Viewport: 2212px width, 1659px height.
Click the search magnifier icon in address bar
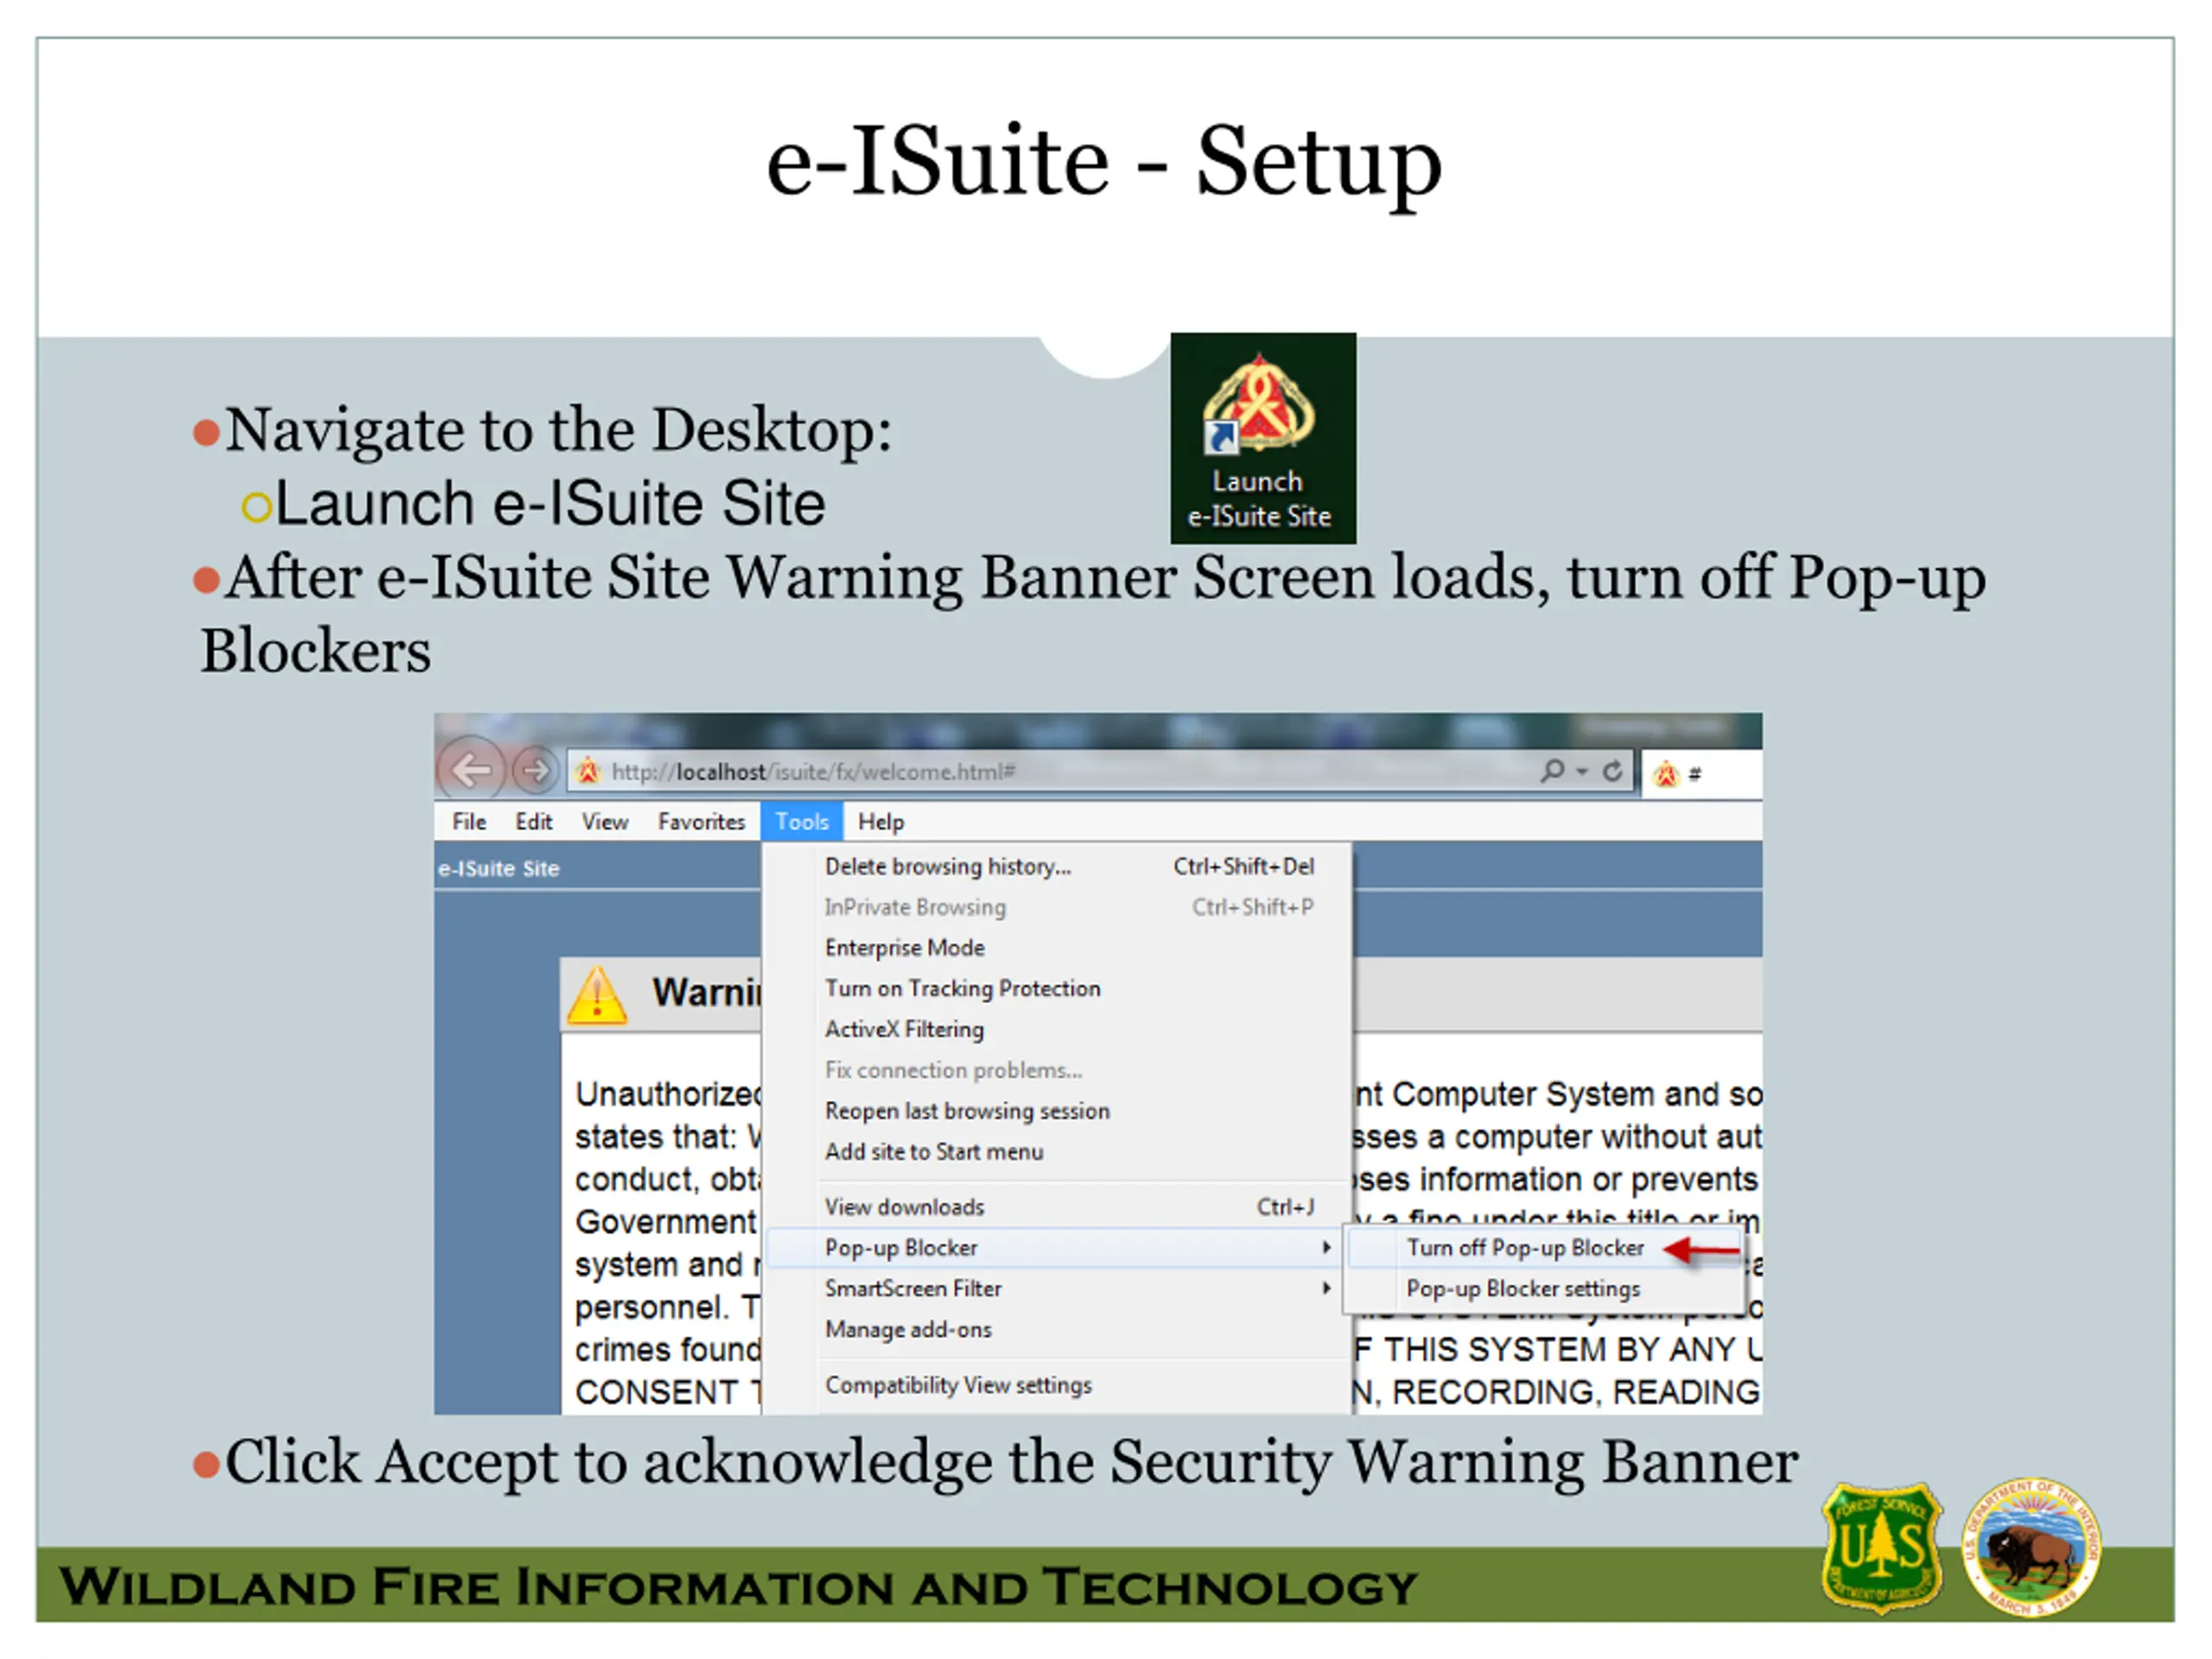[x=1551, y=770]
